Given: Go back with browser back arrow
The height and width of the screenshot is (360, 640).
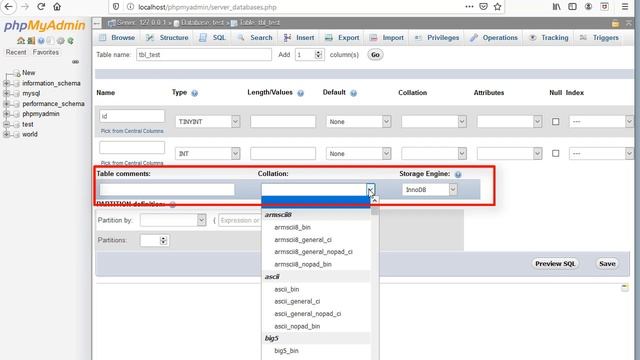Looking at the screenshot, I should pos(8,7).
